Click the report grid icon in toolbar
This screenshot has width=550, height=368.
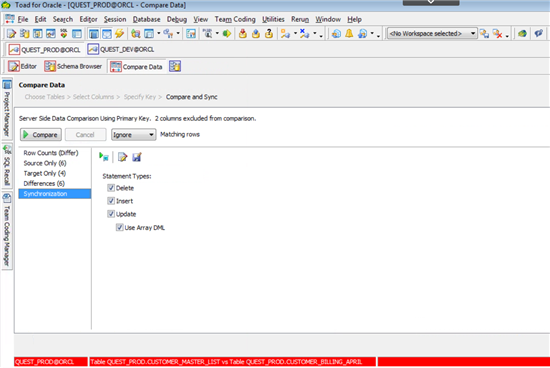[191, 34]
